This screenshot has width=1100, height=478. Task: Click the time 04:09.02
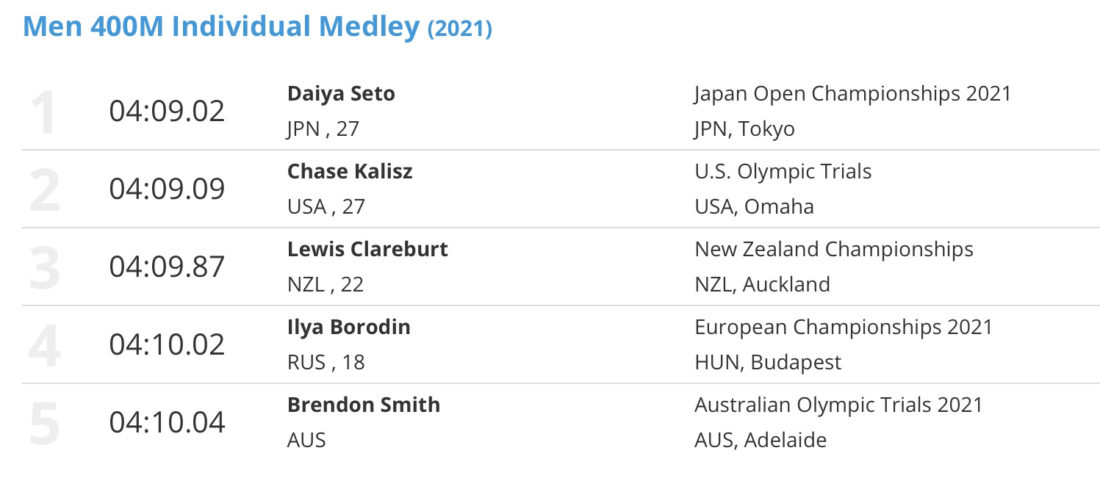pyautogui.click(x=167, y=112)
